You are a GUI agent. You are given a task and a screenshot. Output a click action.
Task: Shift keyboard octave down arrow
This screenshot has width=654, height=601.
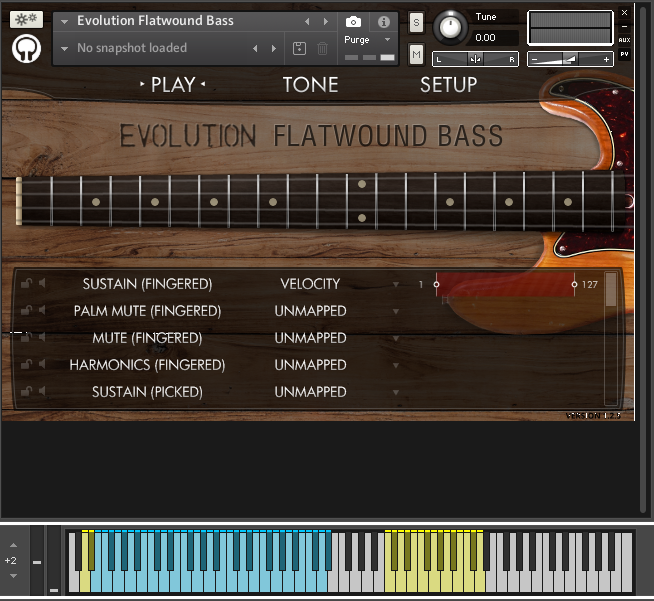coord(13,576)
